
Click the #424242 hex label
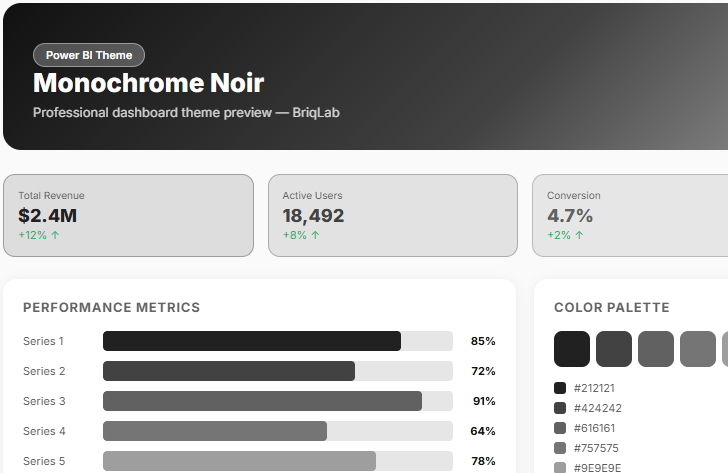tap(597, 408)
